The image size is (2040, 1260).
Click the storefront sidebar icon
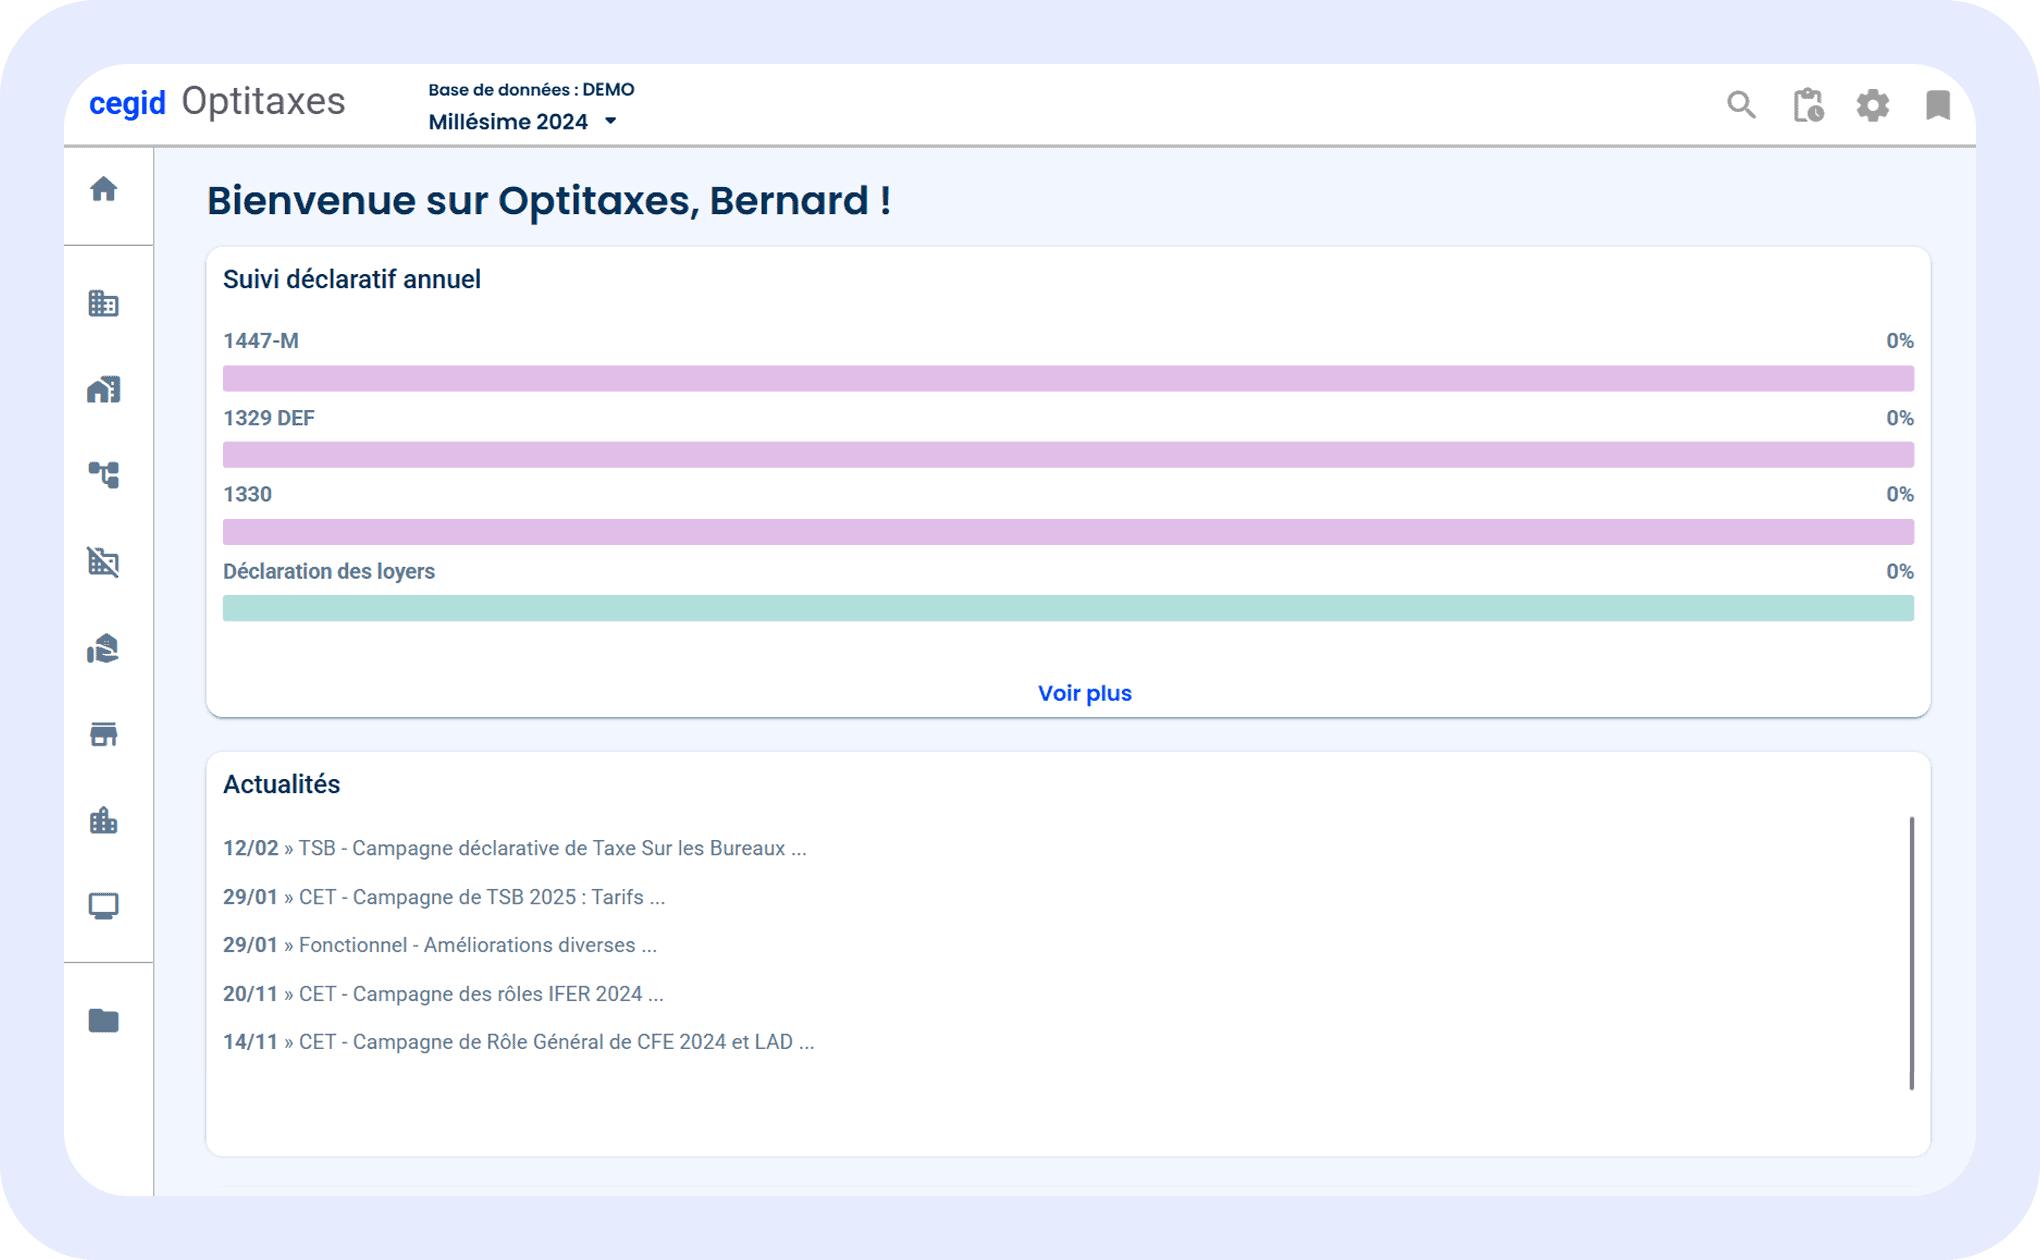click(104, 735)
